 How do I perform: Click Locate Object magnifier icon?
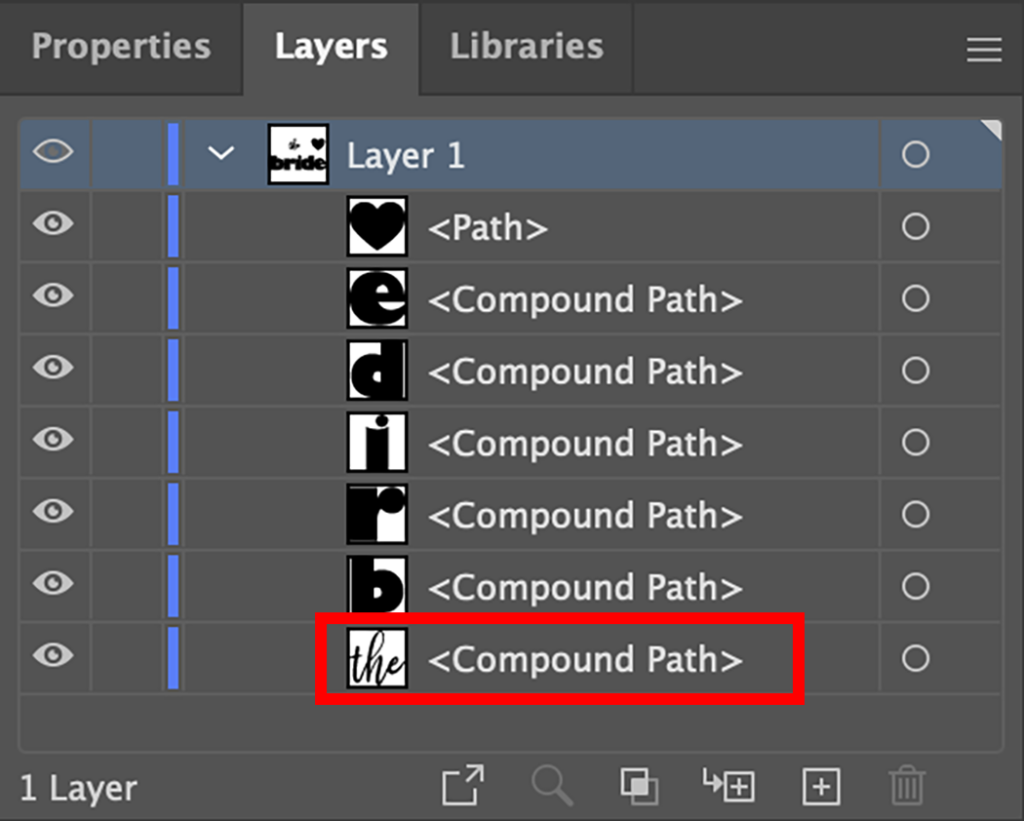coord(552,786)
